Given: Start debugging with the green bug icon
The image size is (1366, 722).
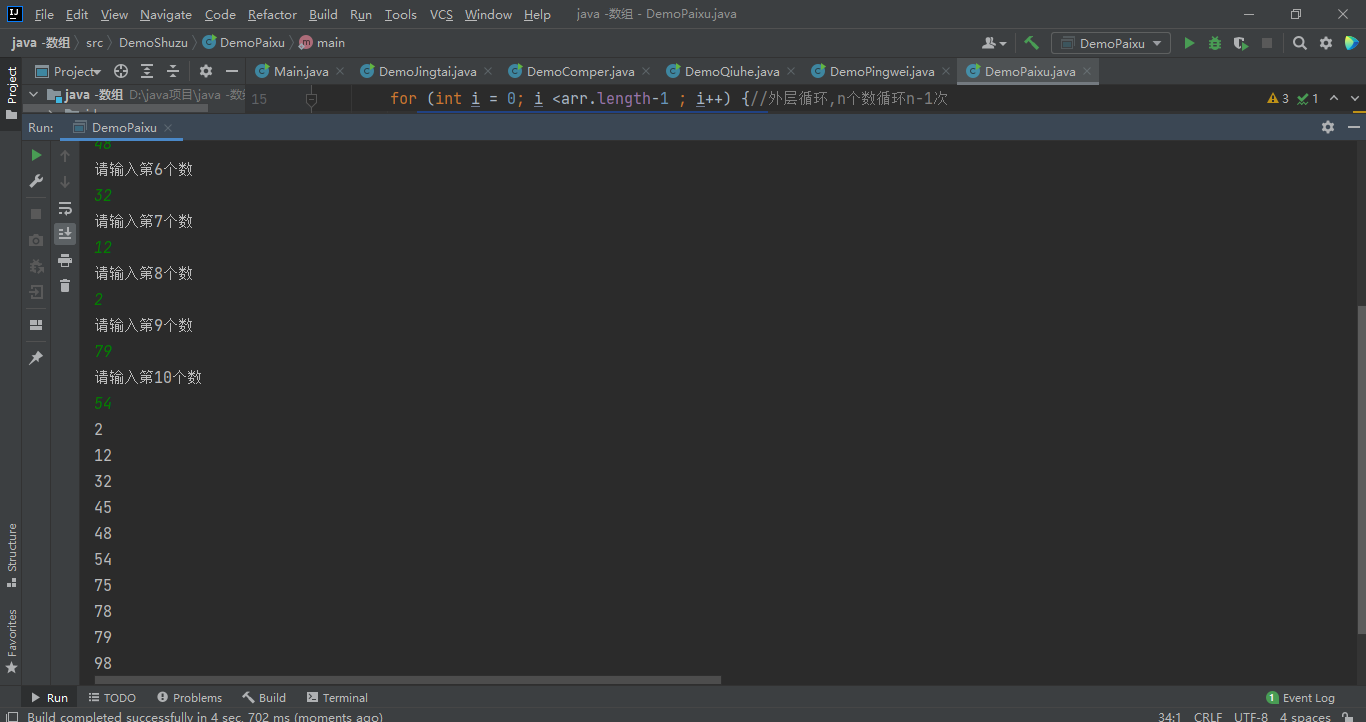Looking at the screenshot, I should click(1215, 43).
